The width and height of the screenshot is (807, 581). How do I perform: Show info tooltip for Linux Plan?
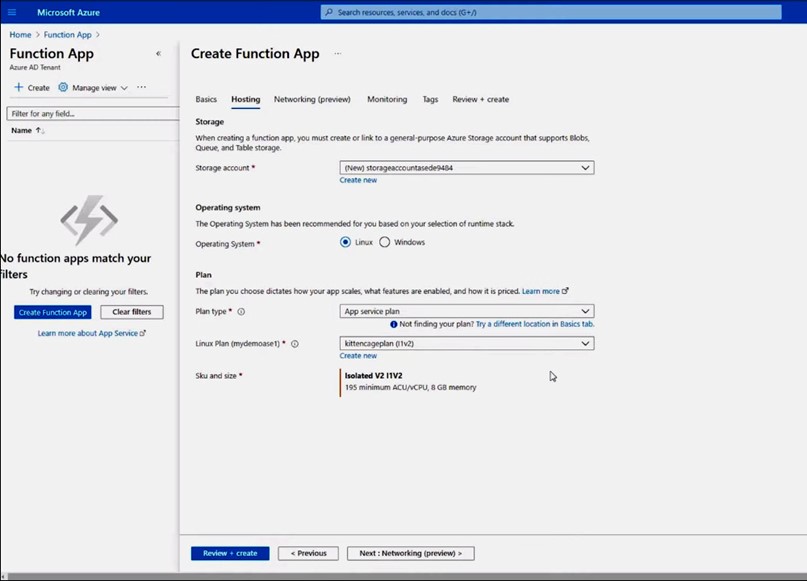[295, 344]
